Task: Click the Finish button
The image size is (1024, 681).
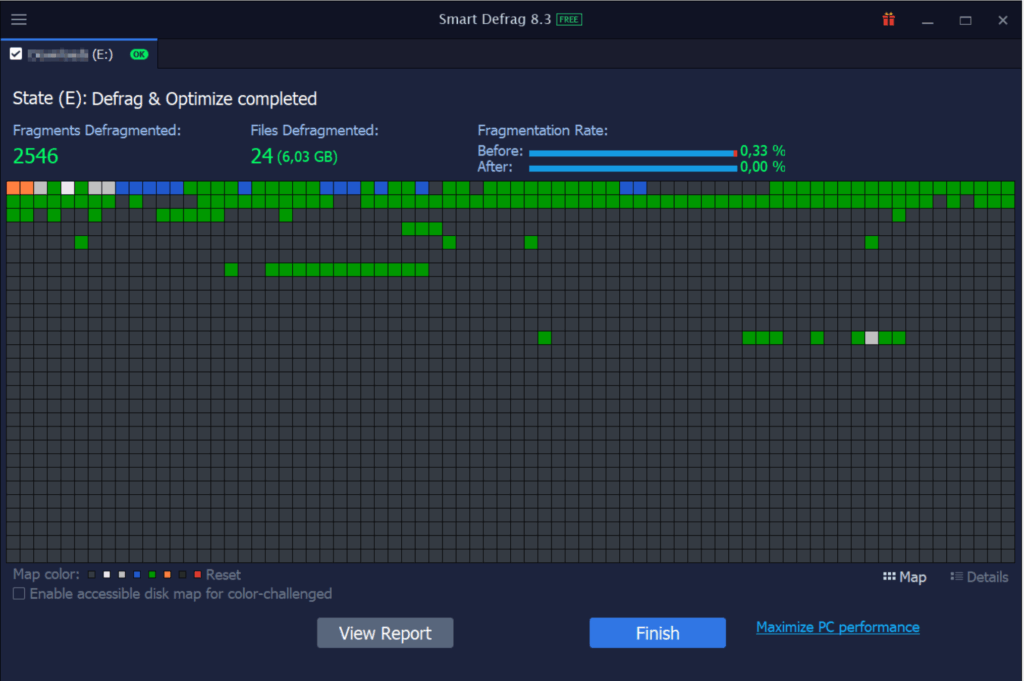Action: (658, 633)
